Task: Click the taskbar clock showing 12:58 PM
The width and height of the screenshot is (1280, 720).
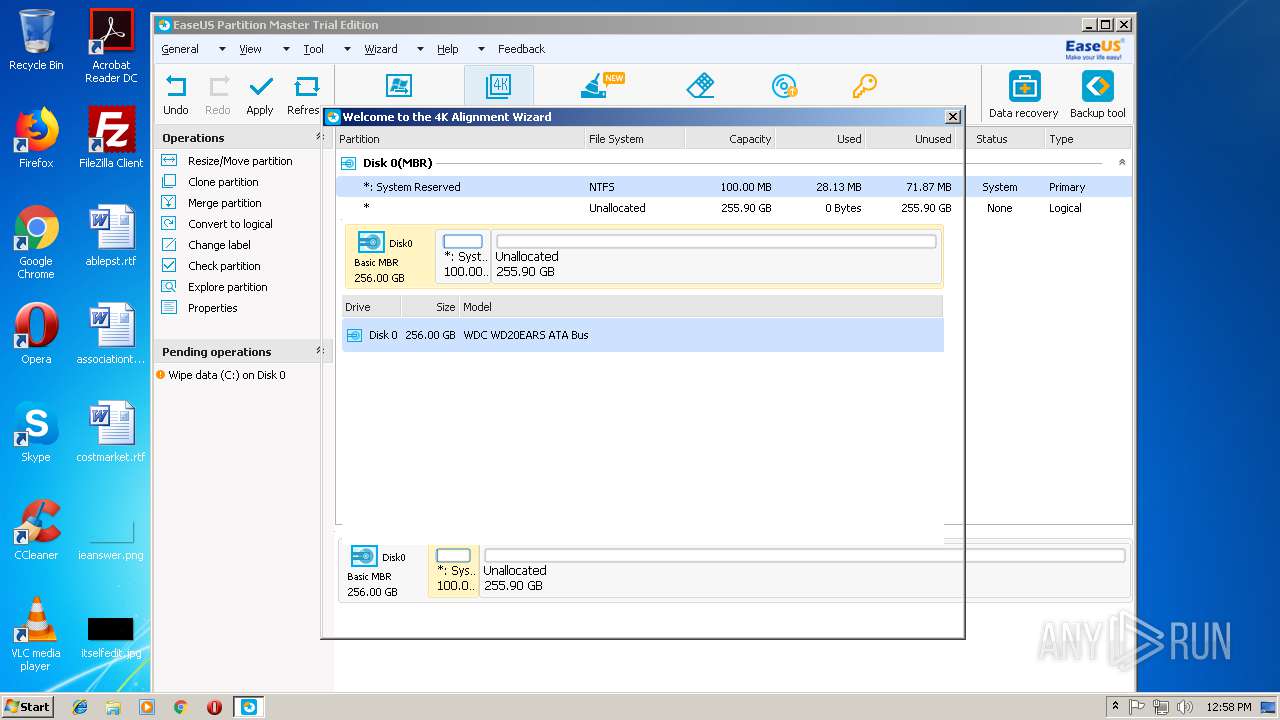Action: (1228, 707)
